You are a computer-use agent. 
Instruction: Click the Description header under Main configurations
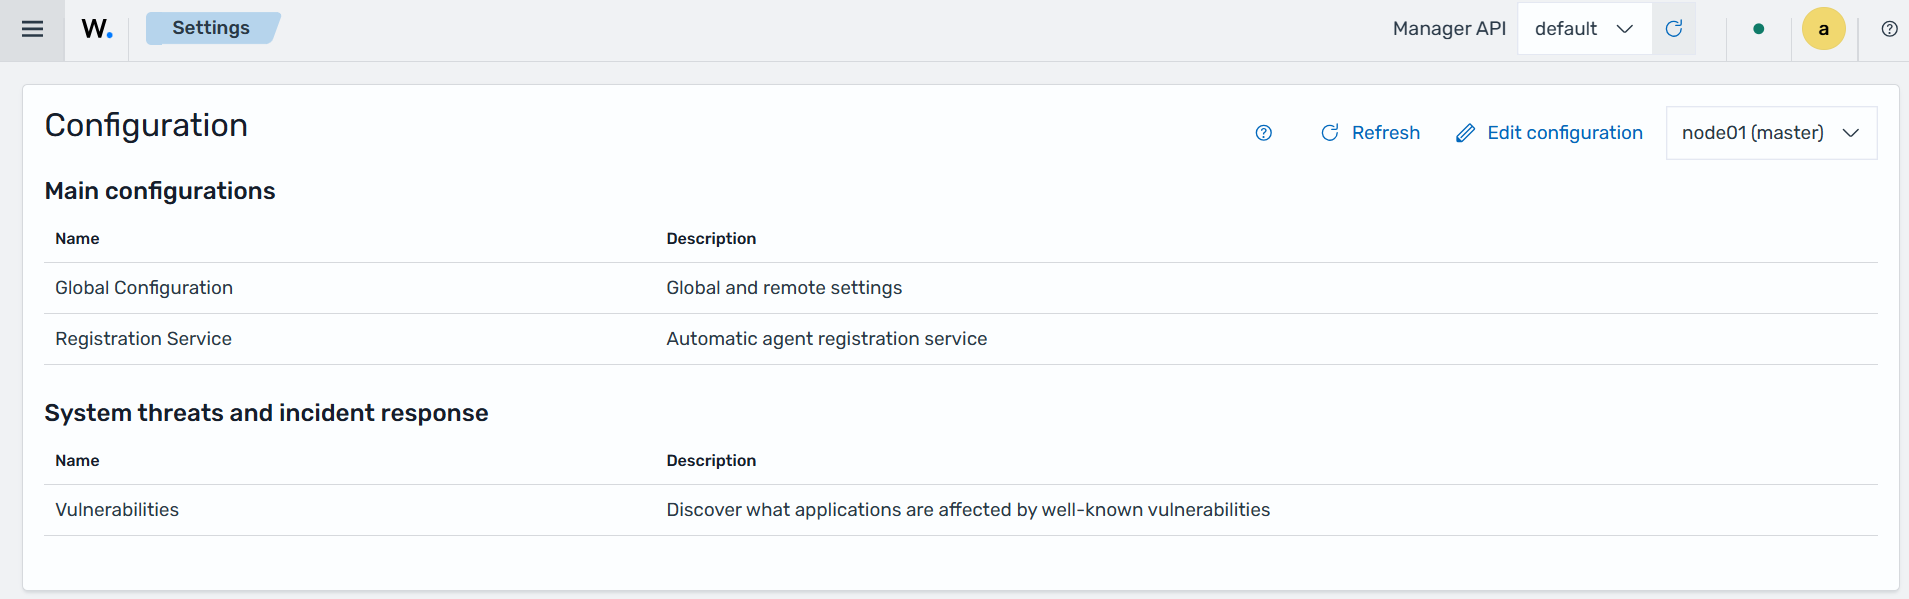pyautogui.click(x=711, y=238)
